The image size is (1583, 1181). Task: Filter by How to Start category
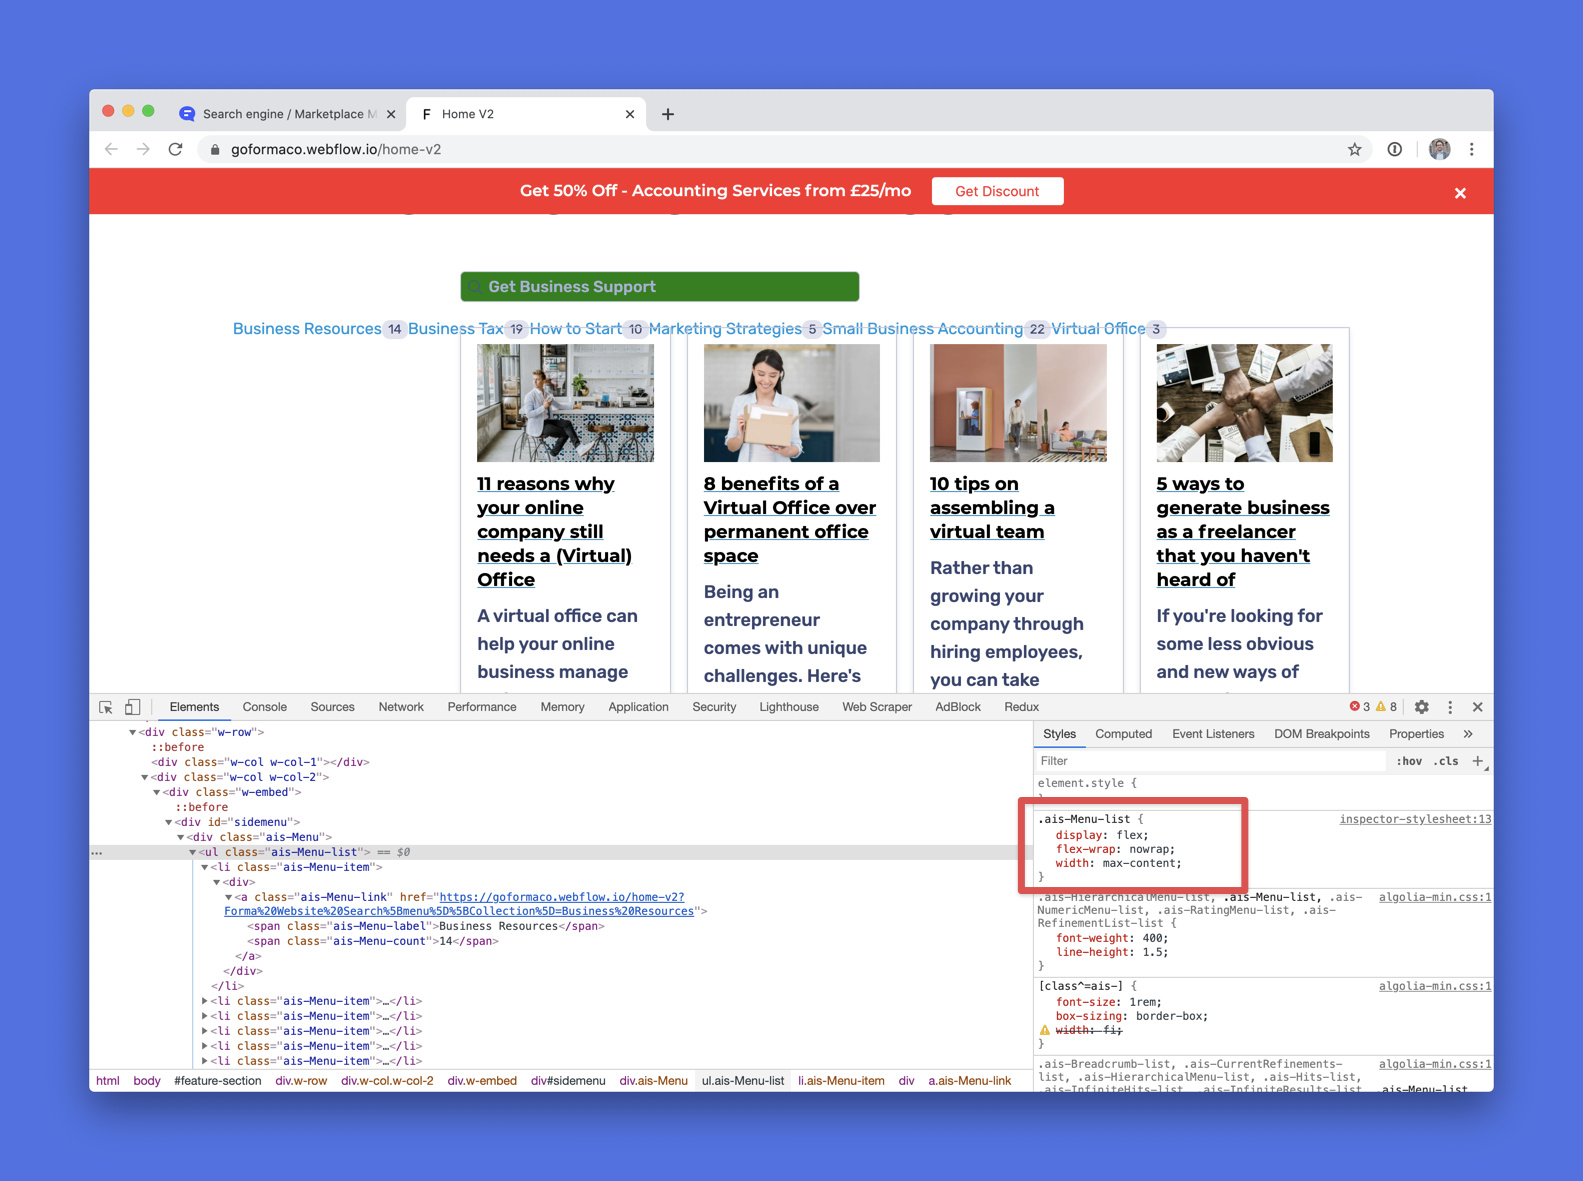576,329
